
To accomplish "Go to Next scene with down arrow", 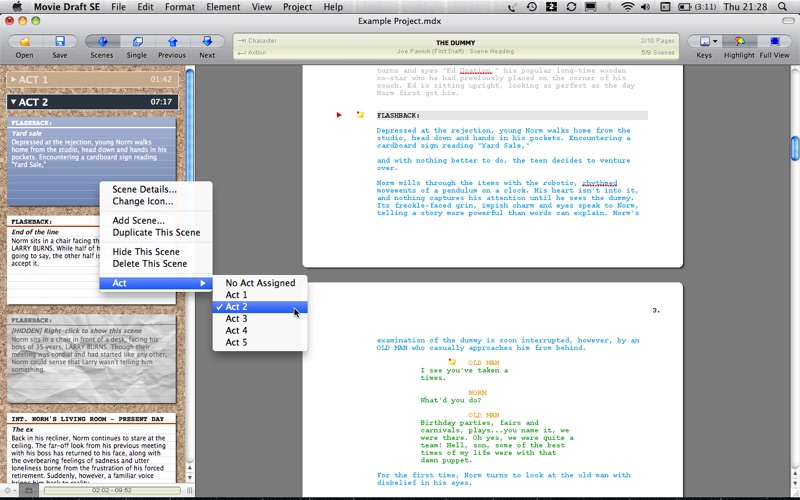I will (207, 42).
